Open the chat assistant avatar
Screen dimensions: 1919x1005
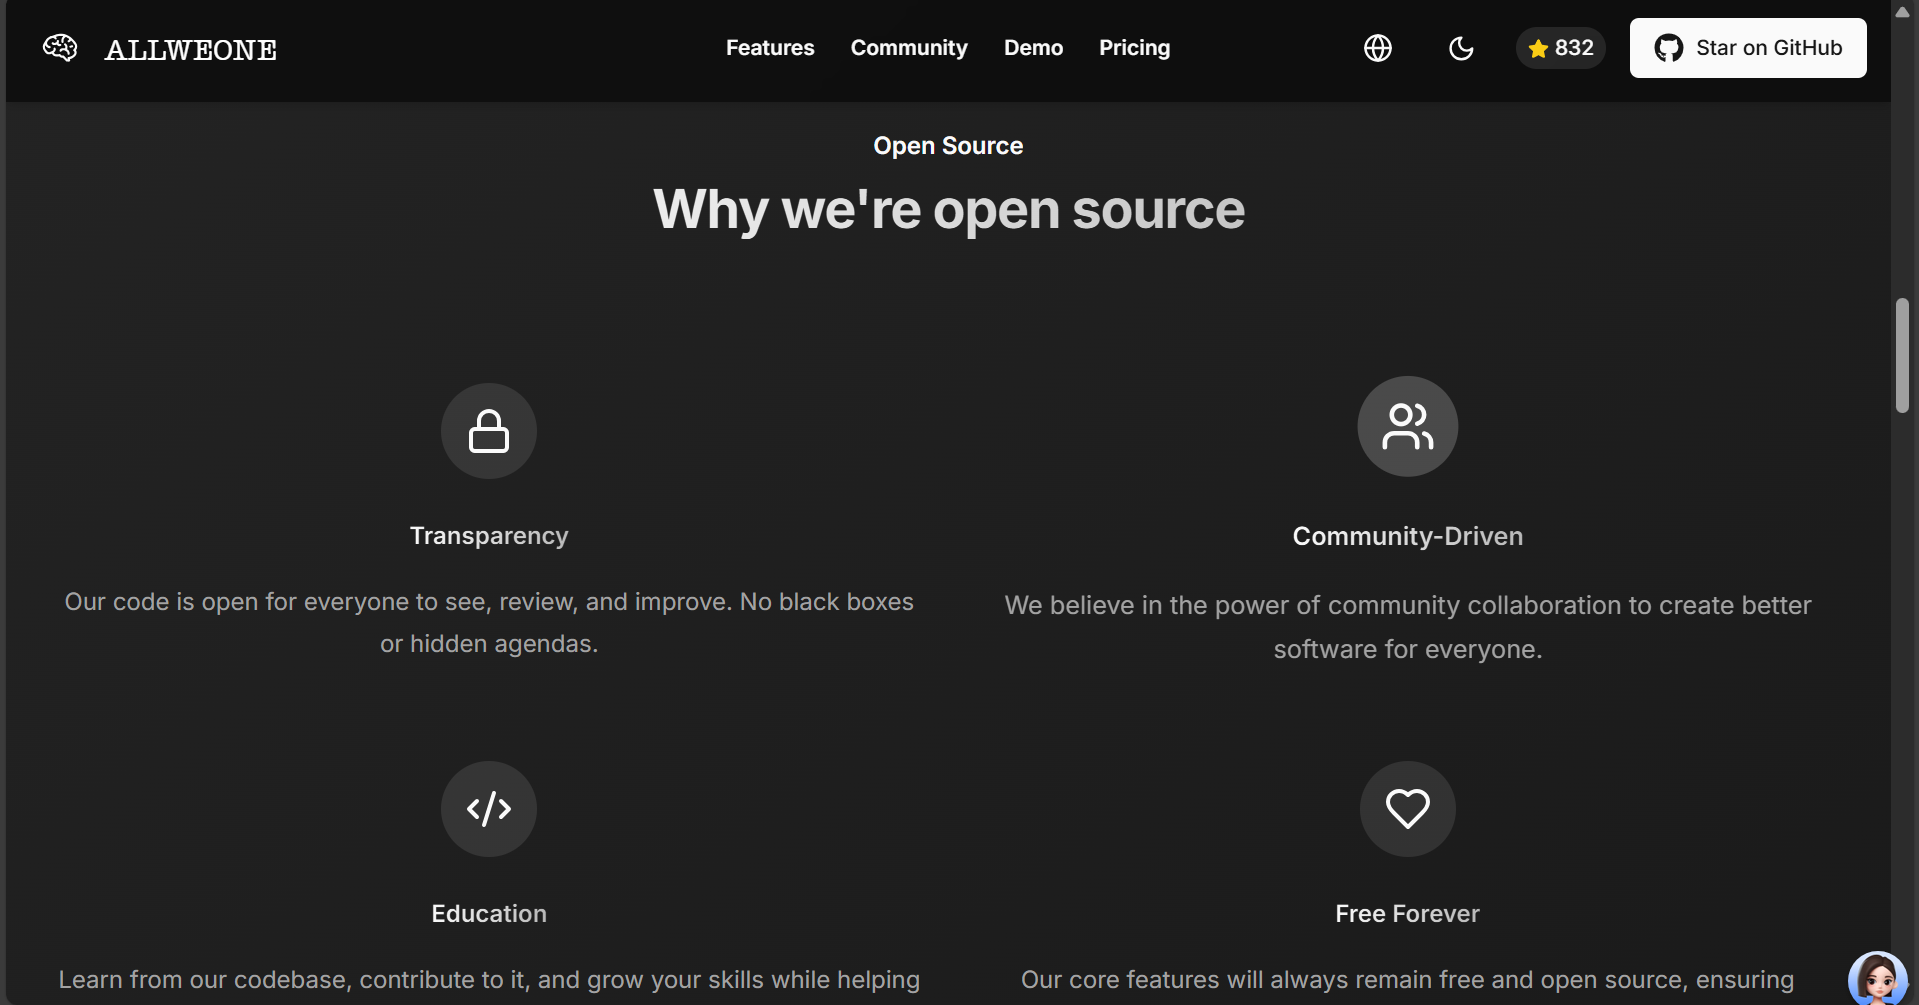point(1877,979)
